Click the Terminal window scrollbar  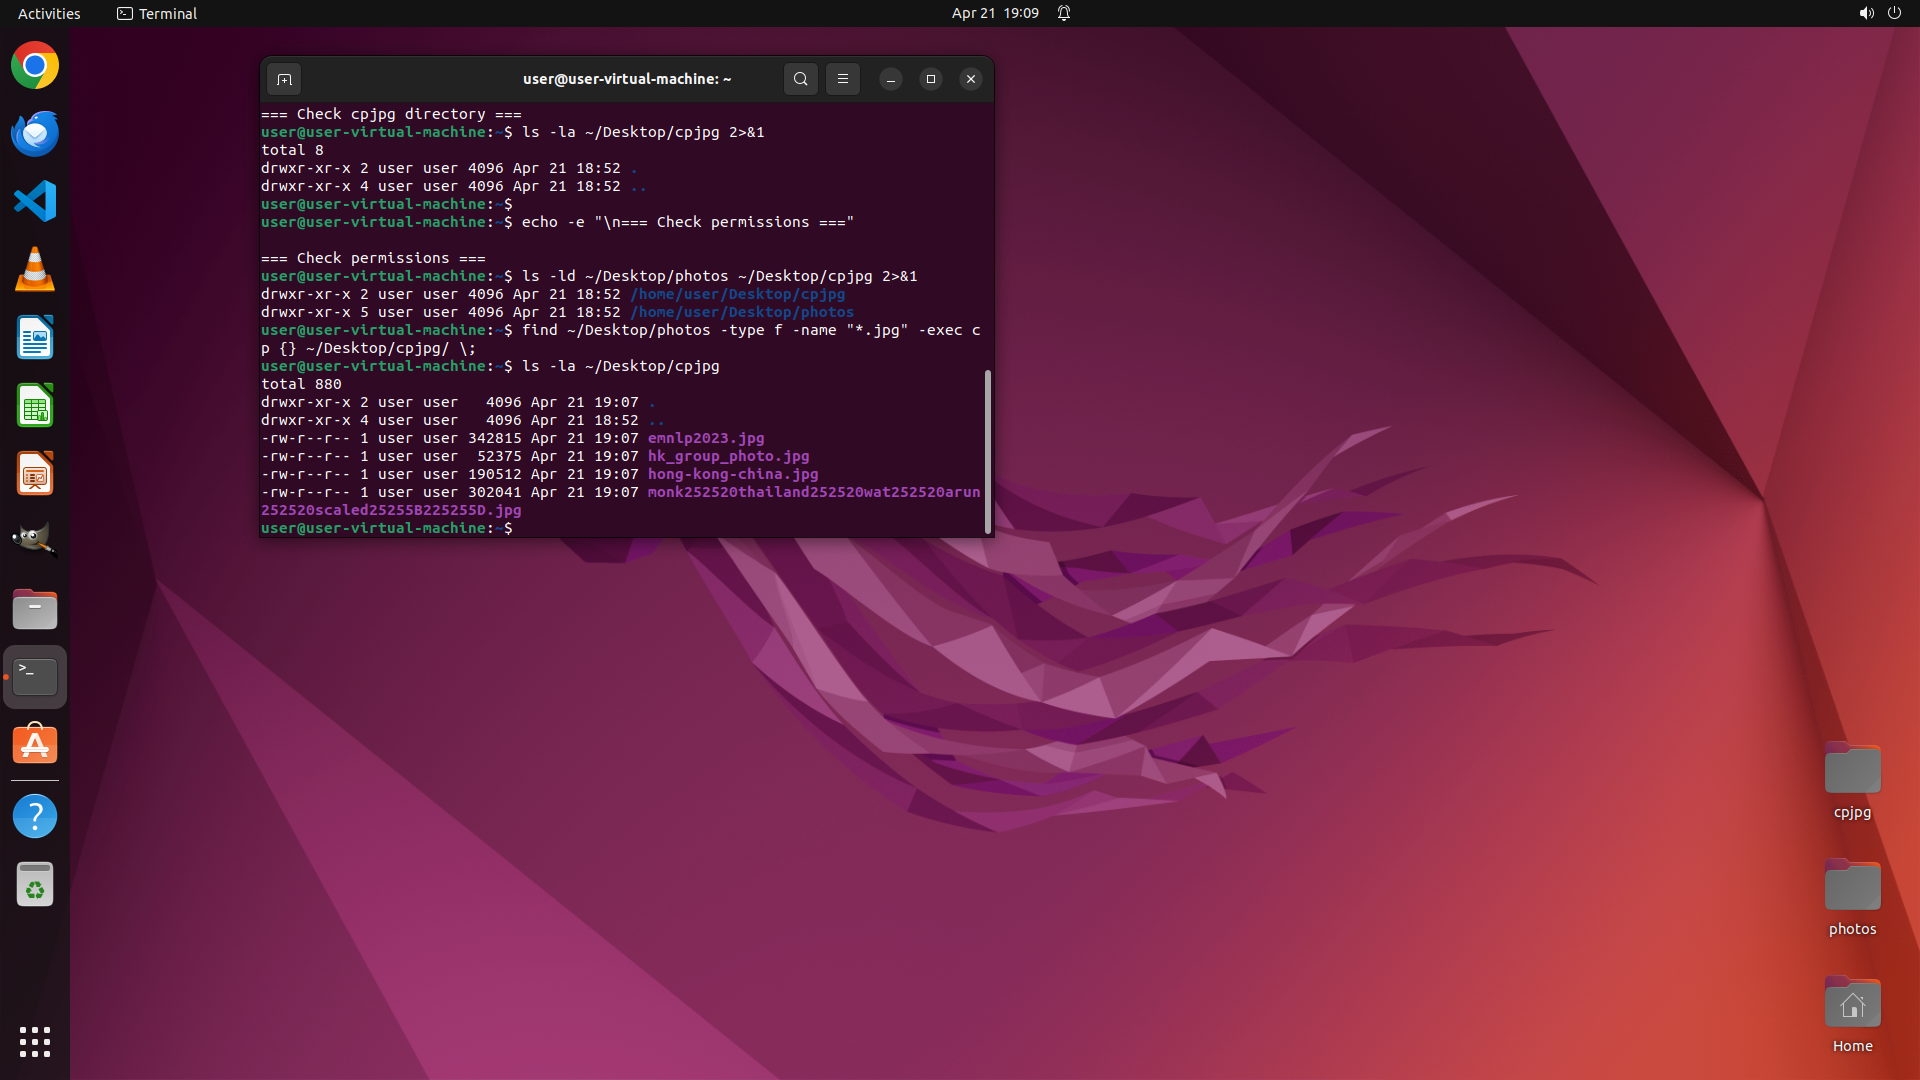987,451
